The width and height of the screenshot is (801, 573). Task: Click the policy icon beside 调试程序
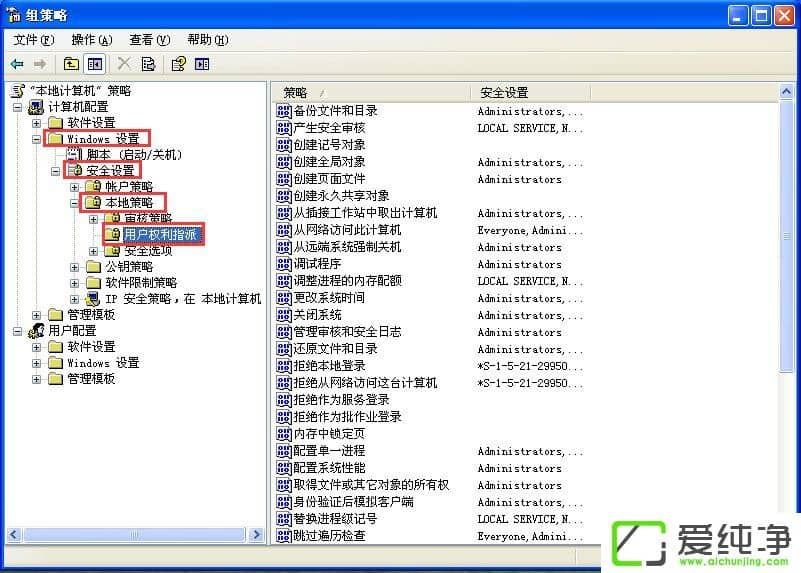284,264
